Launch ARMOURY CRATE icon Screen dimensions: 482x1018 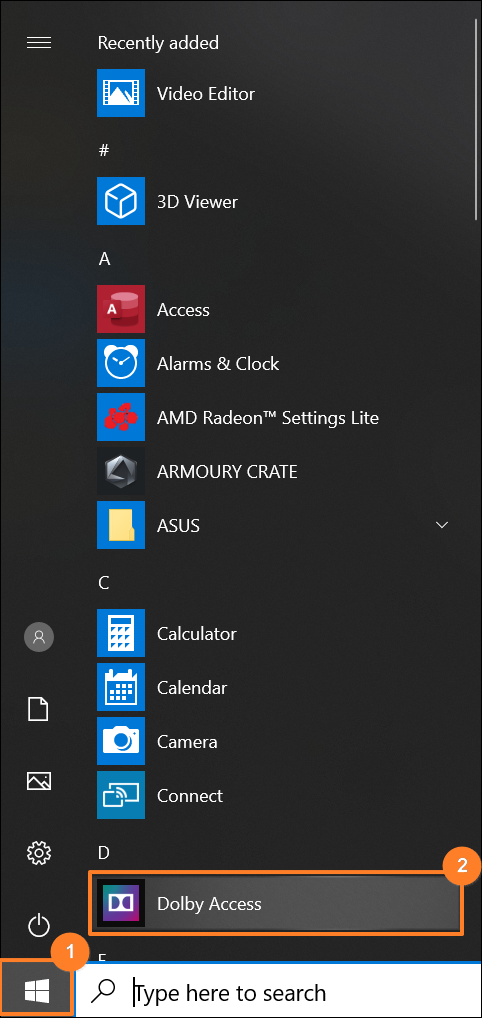click(x=121, y=471)
